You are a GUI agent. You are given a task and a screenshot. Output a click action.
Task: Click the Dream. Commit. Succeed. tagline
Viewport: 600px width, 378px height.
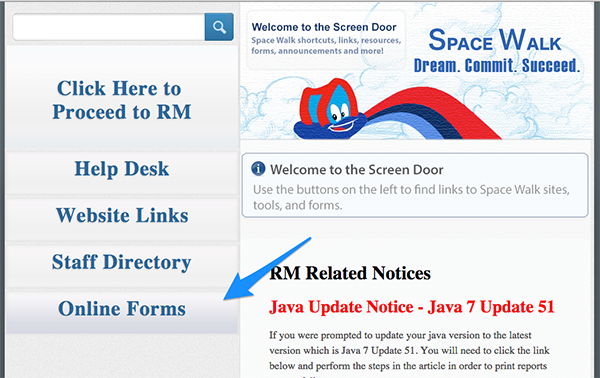click(x=497, y=65)
